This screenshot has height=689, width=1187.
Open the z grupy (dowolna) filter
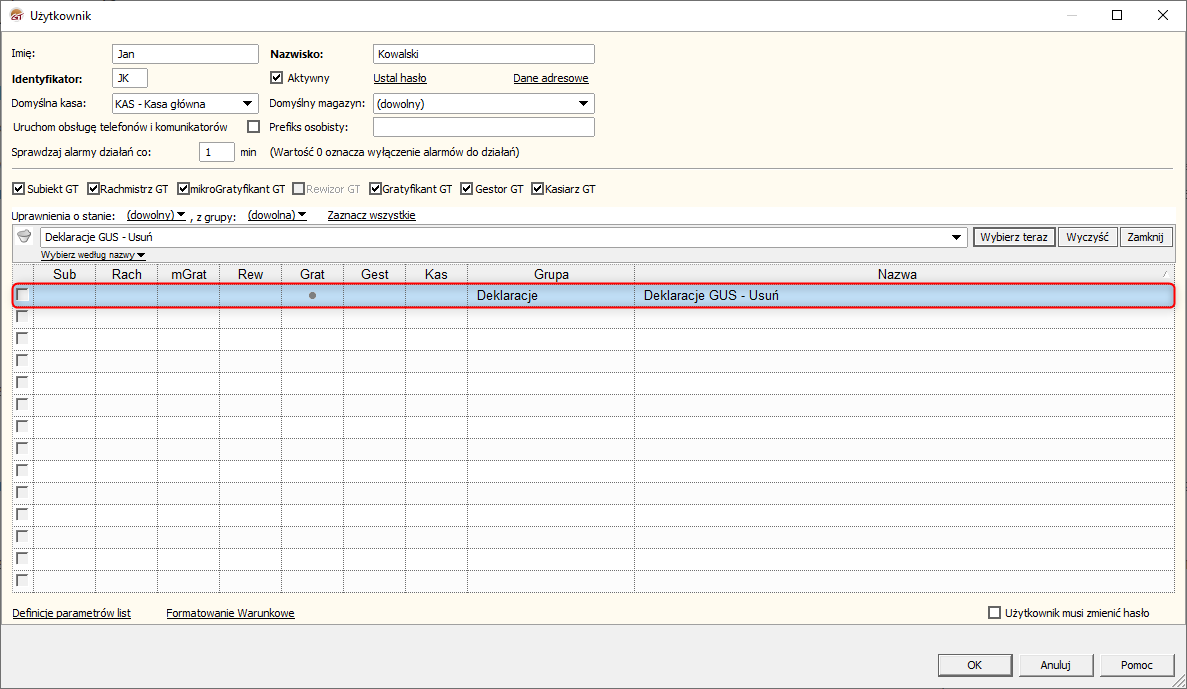[x=277, y=215]
